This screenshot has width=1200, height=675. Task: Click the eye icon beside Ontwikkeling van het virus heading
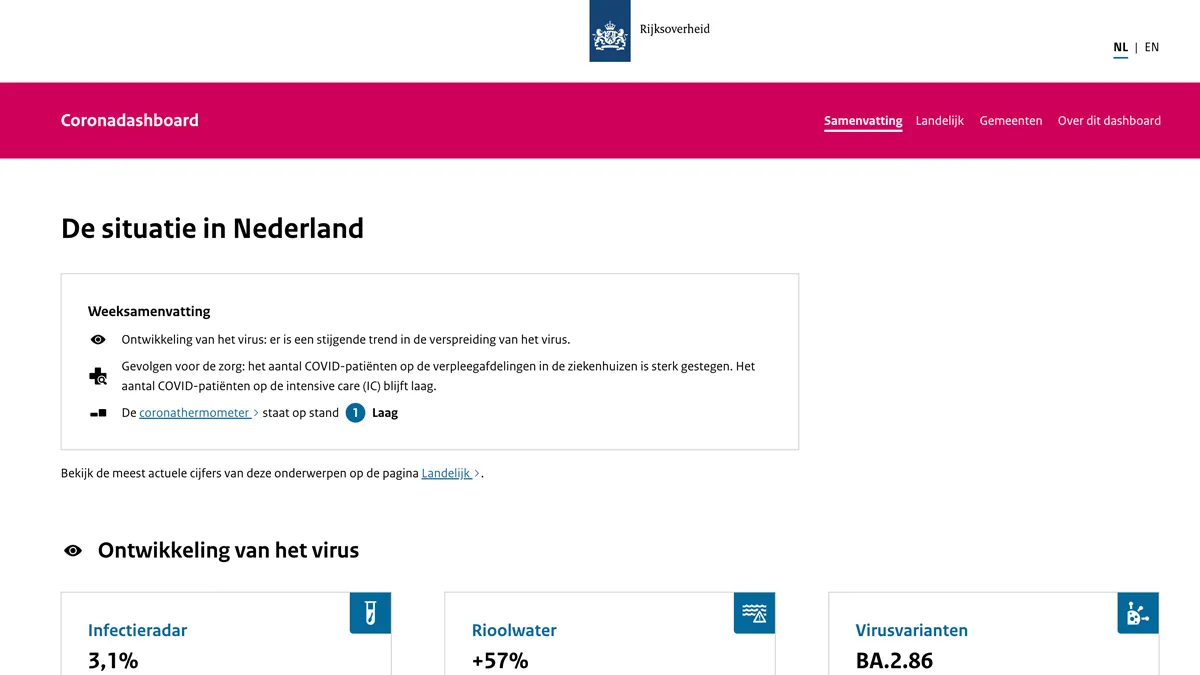[73, 550]
